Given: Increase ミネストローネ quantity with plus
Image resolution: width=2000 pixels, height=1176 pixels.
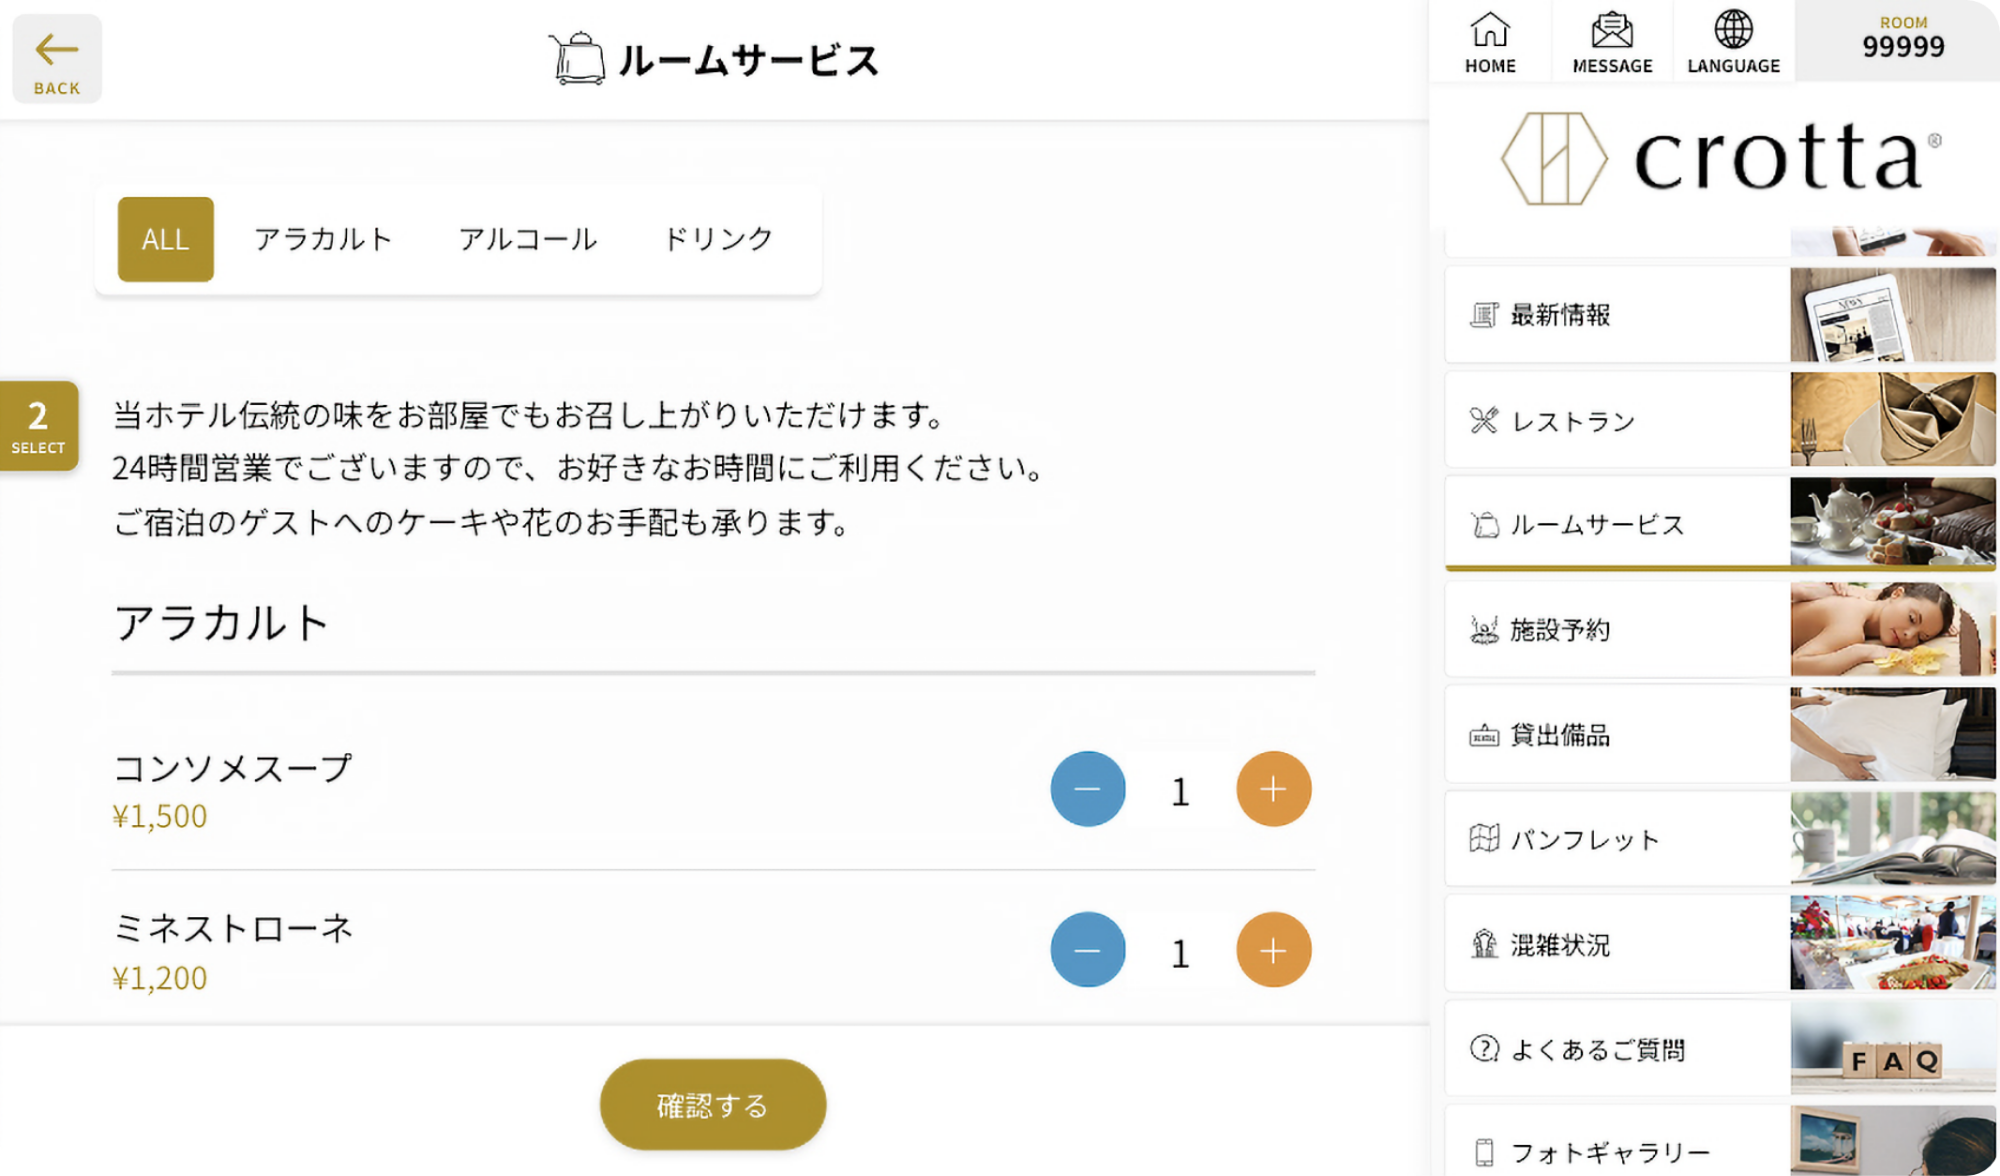Looking at the screenshot, I should [1273, 950].
